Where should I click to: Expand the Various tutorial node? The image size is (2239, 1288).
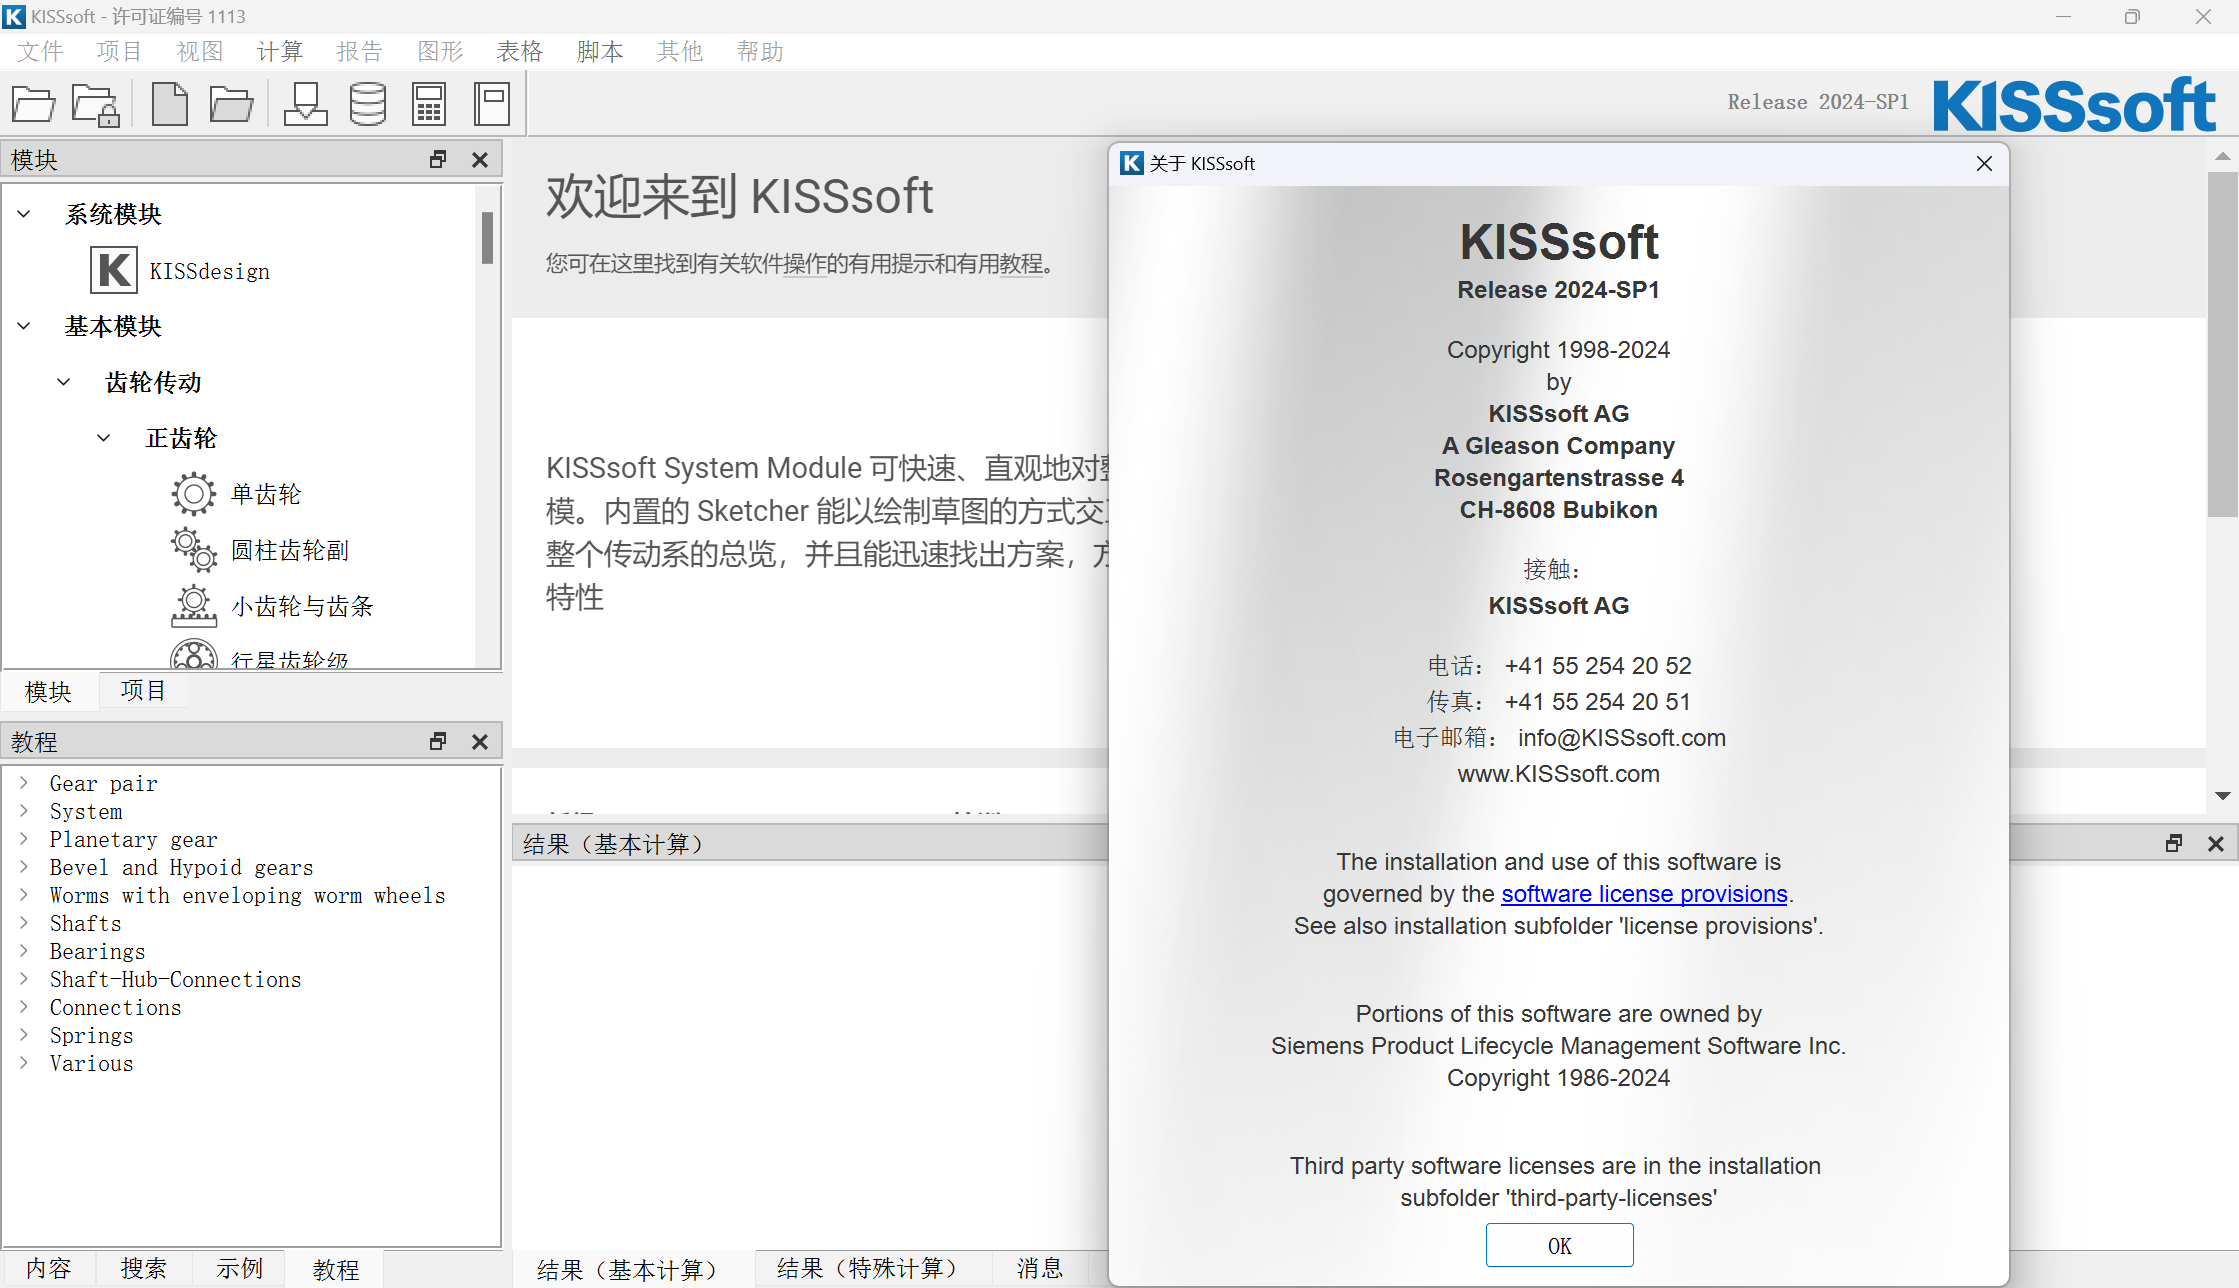(x=24, y=1063)
